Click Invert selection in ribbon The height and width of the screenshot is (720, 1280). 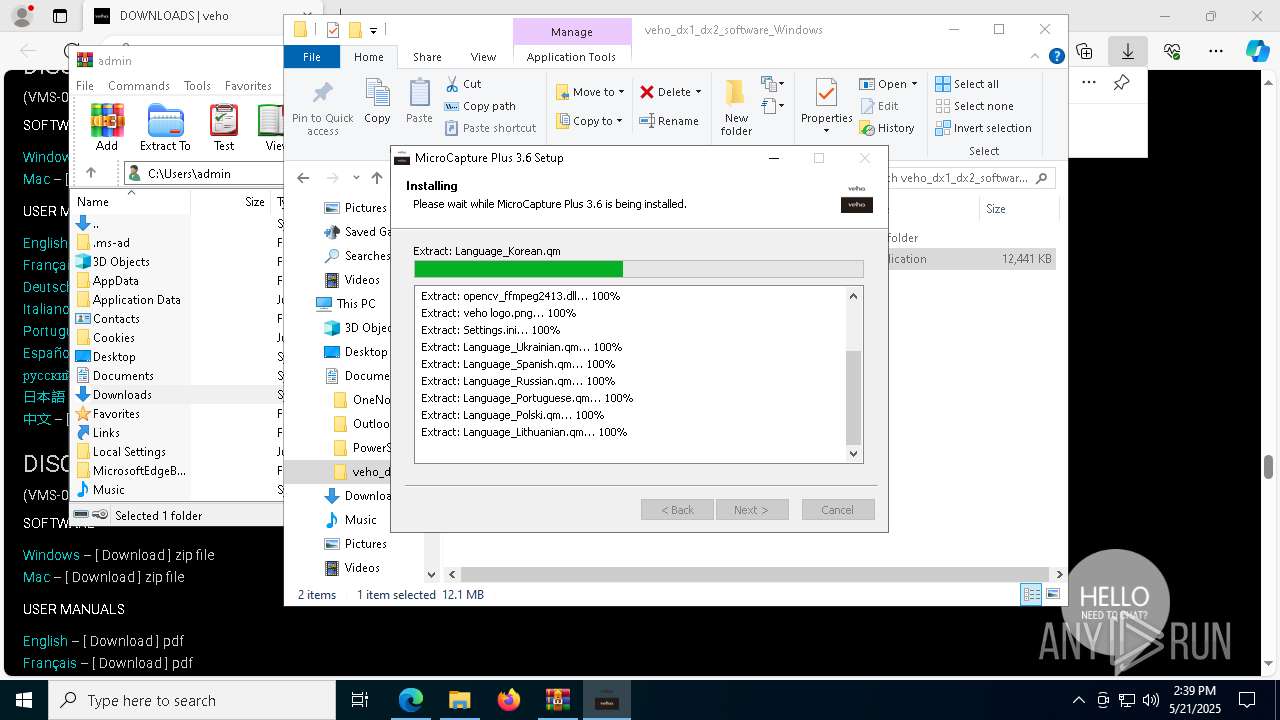coord(983,128)
